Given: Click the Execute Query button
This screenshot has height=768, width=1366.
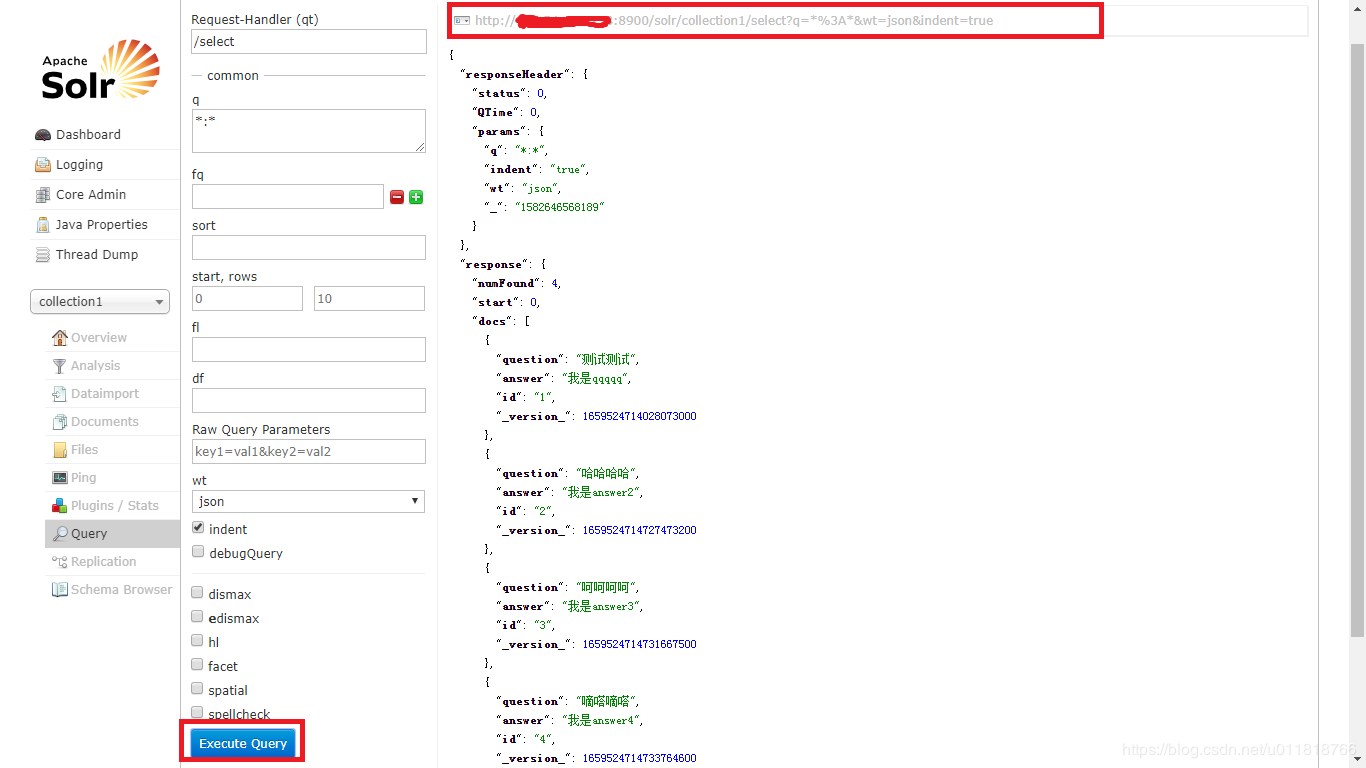Looking at the screenshot, I should pos(243,743).
